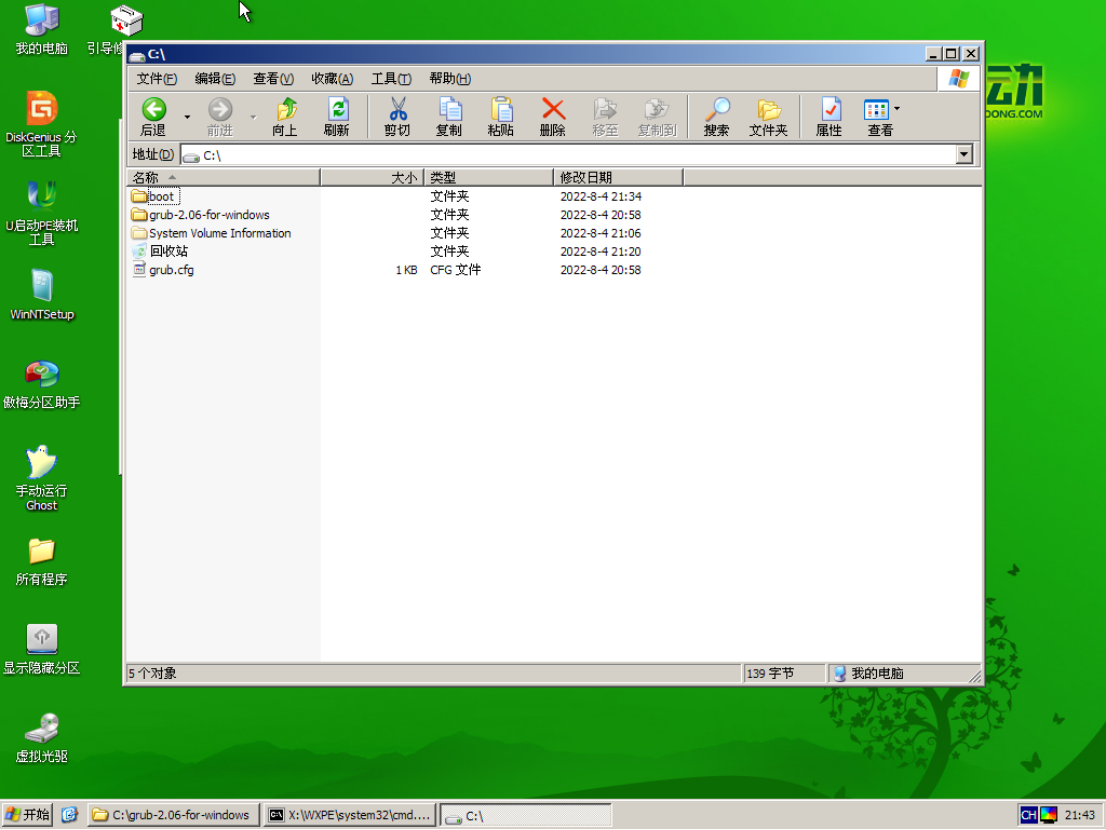Click the C:\ taskbar button

point(525,816)
